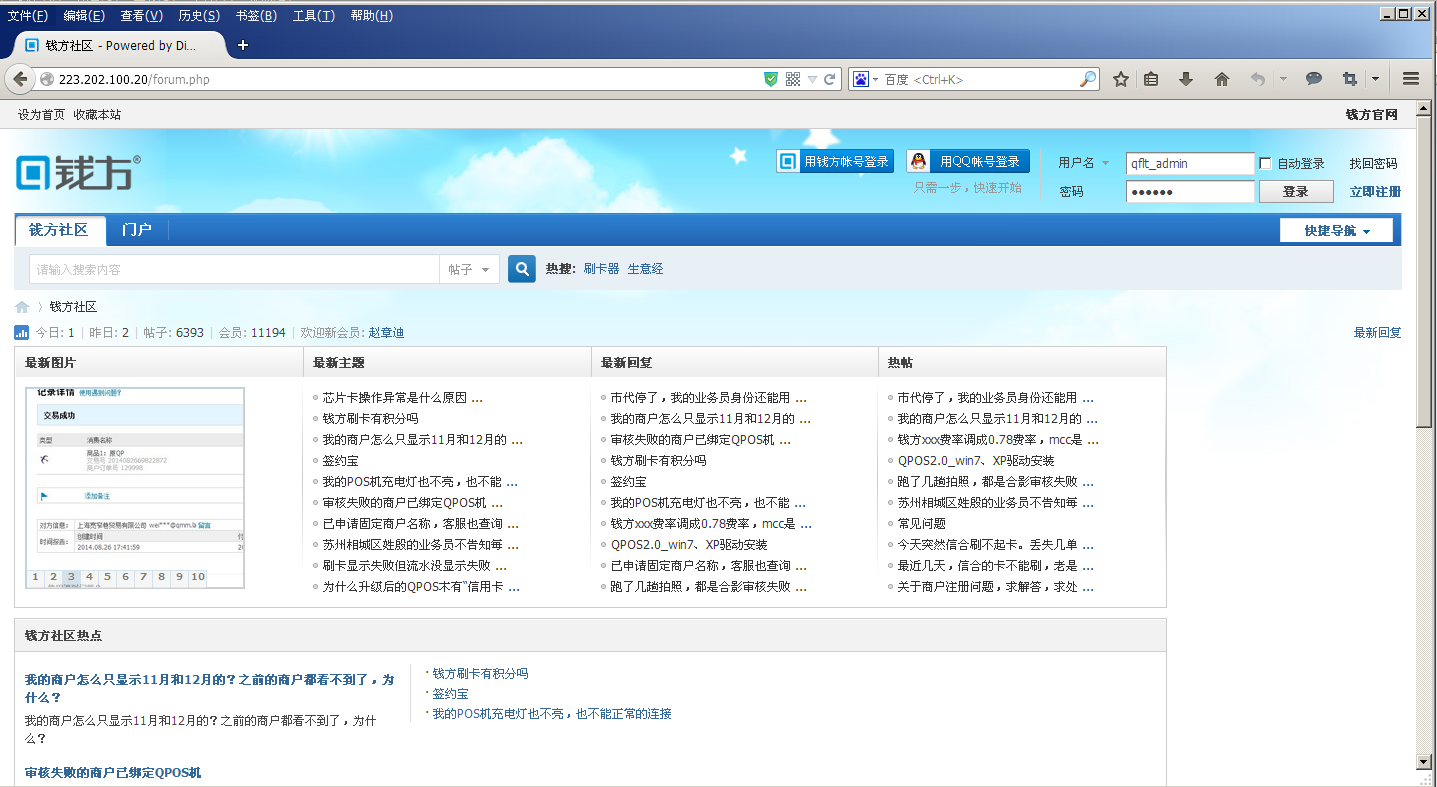Expand the 快捷导航 dropdown
Image resolution: width=1437 pixels, height=787 pixels.
[1335, 230]
